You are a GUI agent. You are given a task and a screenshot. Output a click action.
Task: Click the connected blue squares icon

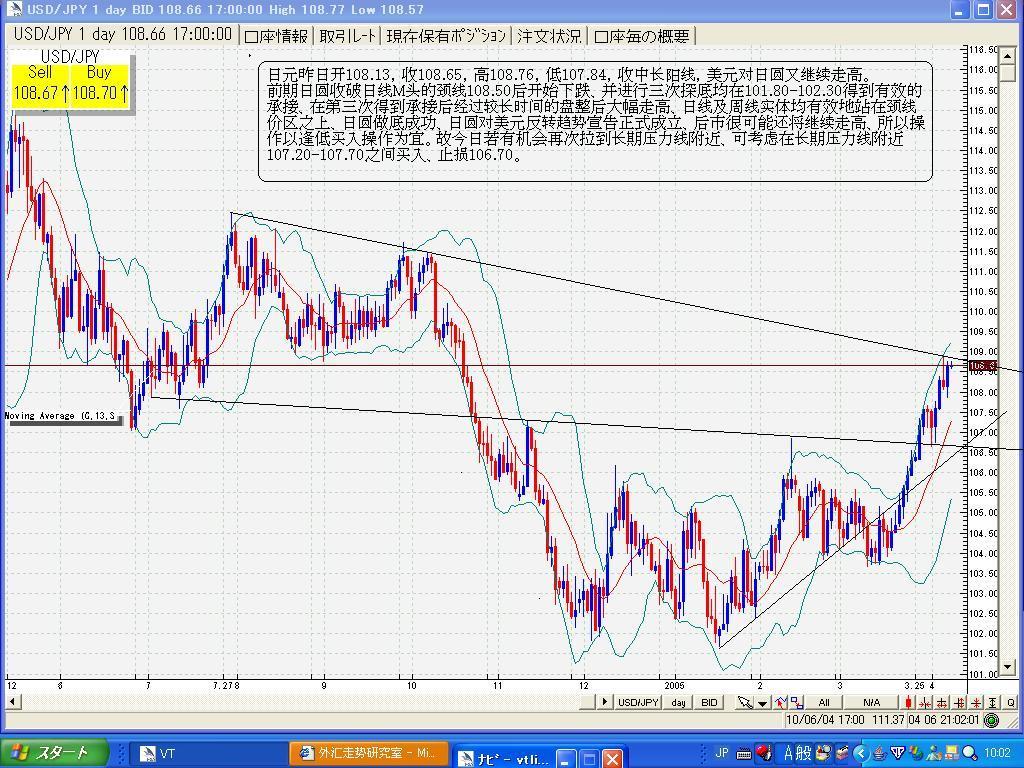coord(799,702)
